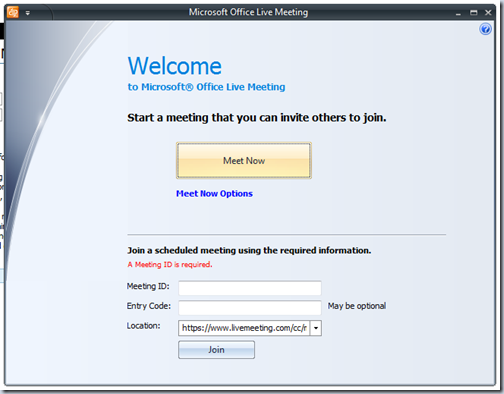Screen dimensions: 504x394
Task: Click the 'A Meeting ID is required.' error text
Action: [170, 265]
